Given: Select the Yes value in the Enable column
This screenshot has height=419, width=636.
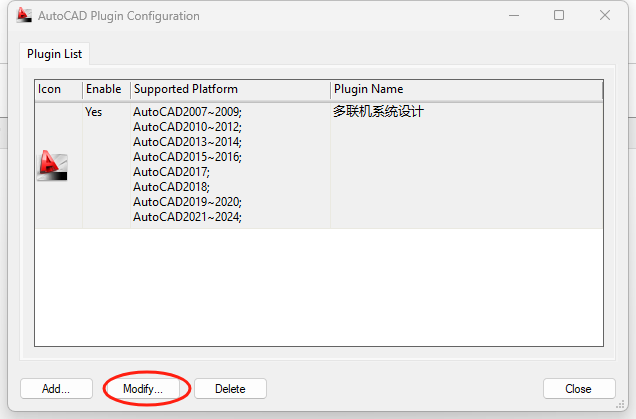Looking at the screenshot, I should point(94,113).
